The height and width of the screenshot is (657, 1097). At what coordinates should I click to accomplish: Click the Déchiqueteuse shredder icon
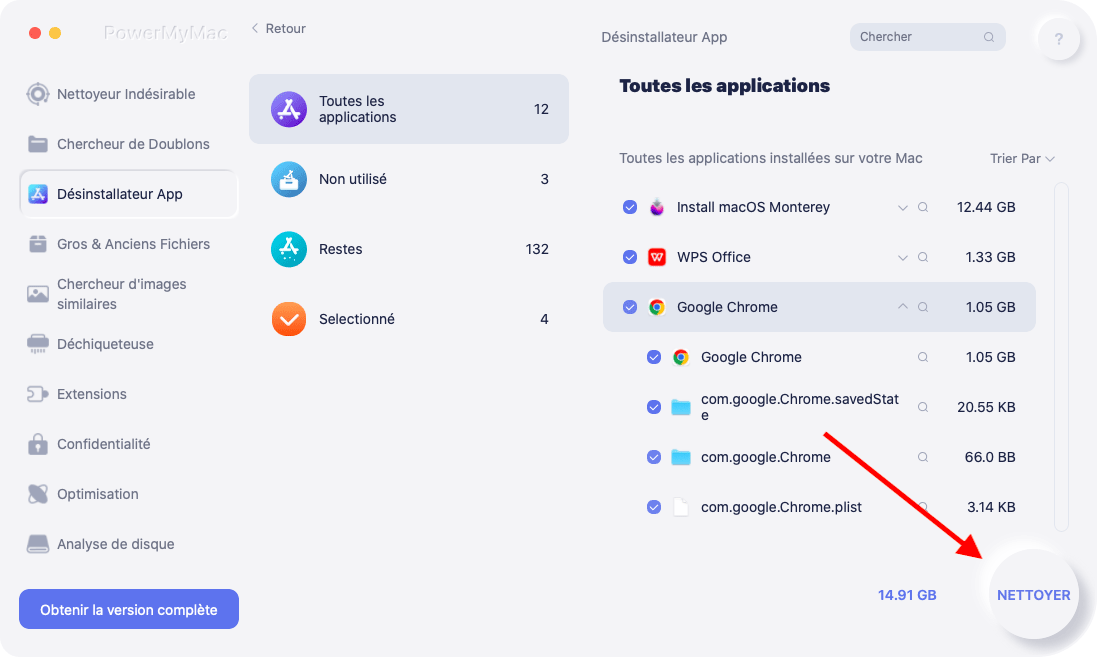[38, 344]
